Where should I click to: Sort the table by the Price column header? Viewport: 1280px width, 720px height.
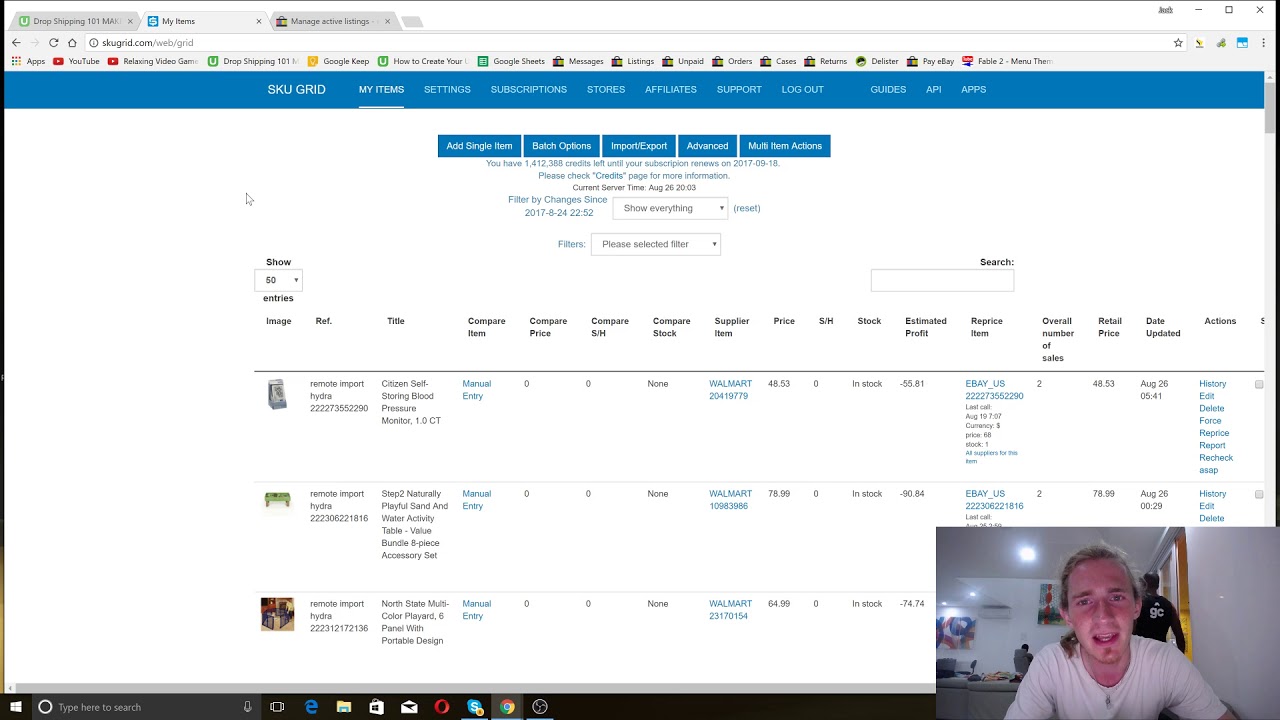[x=784, y=321]
